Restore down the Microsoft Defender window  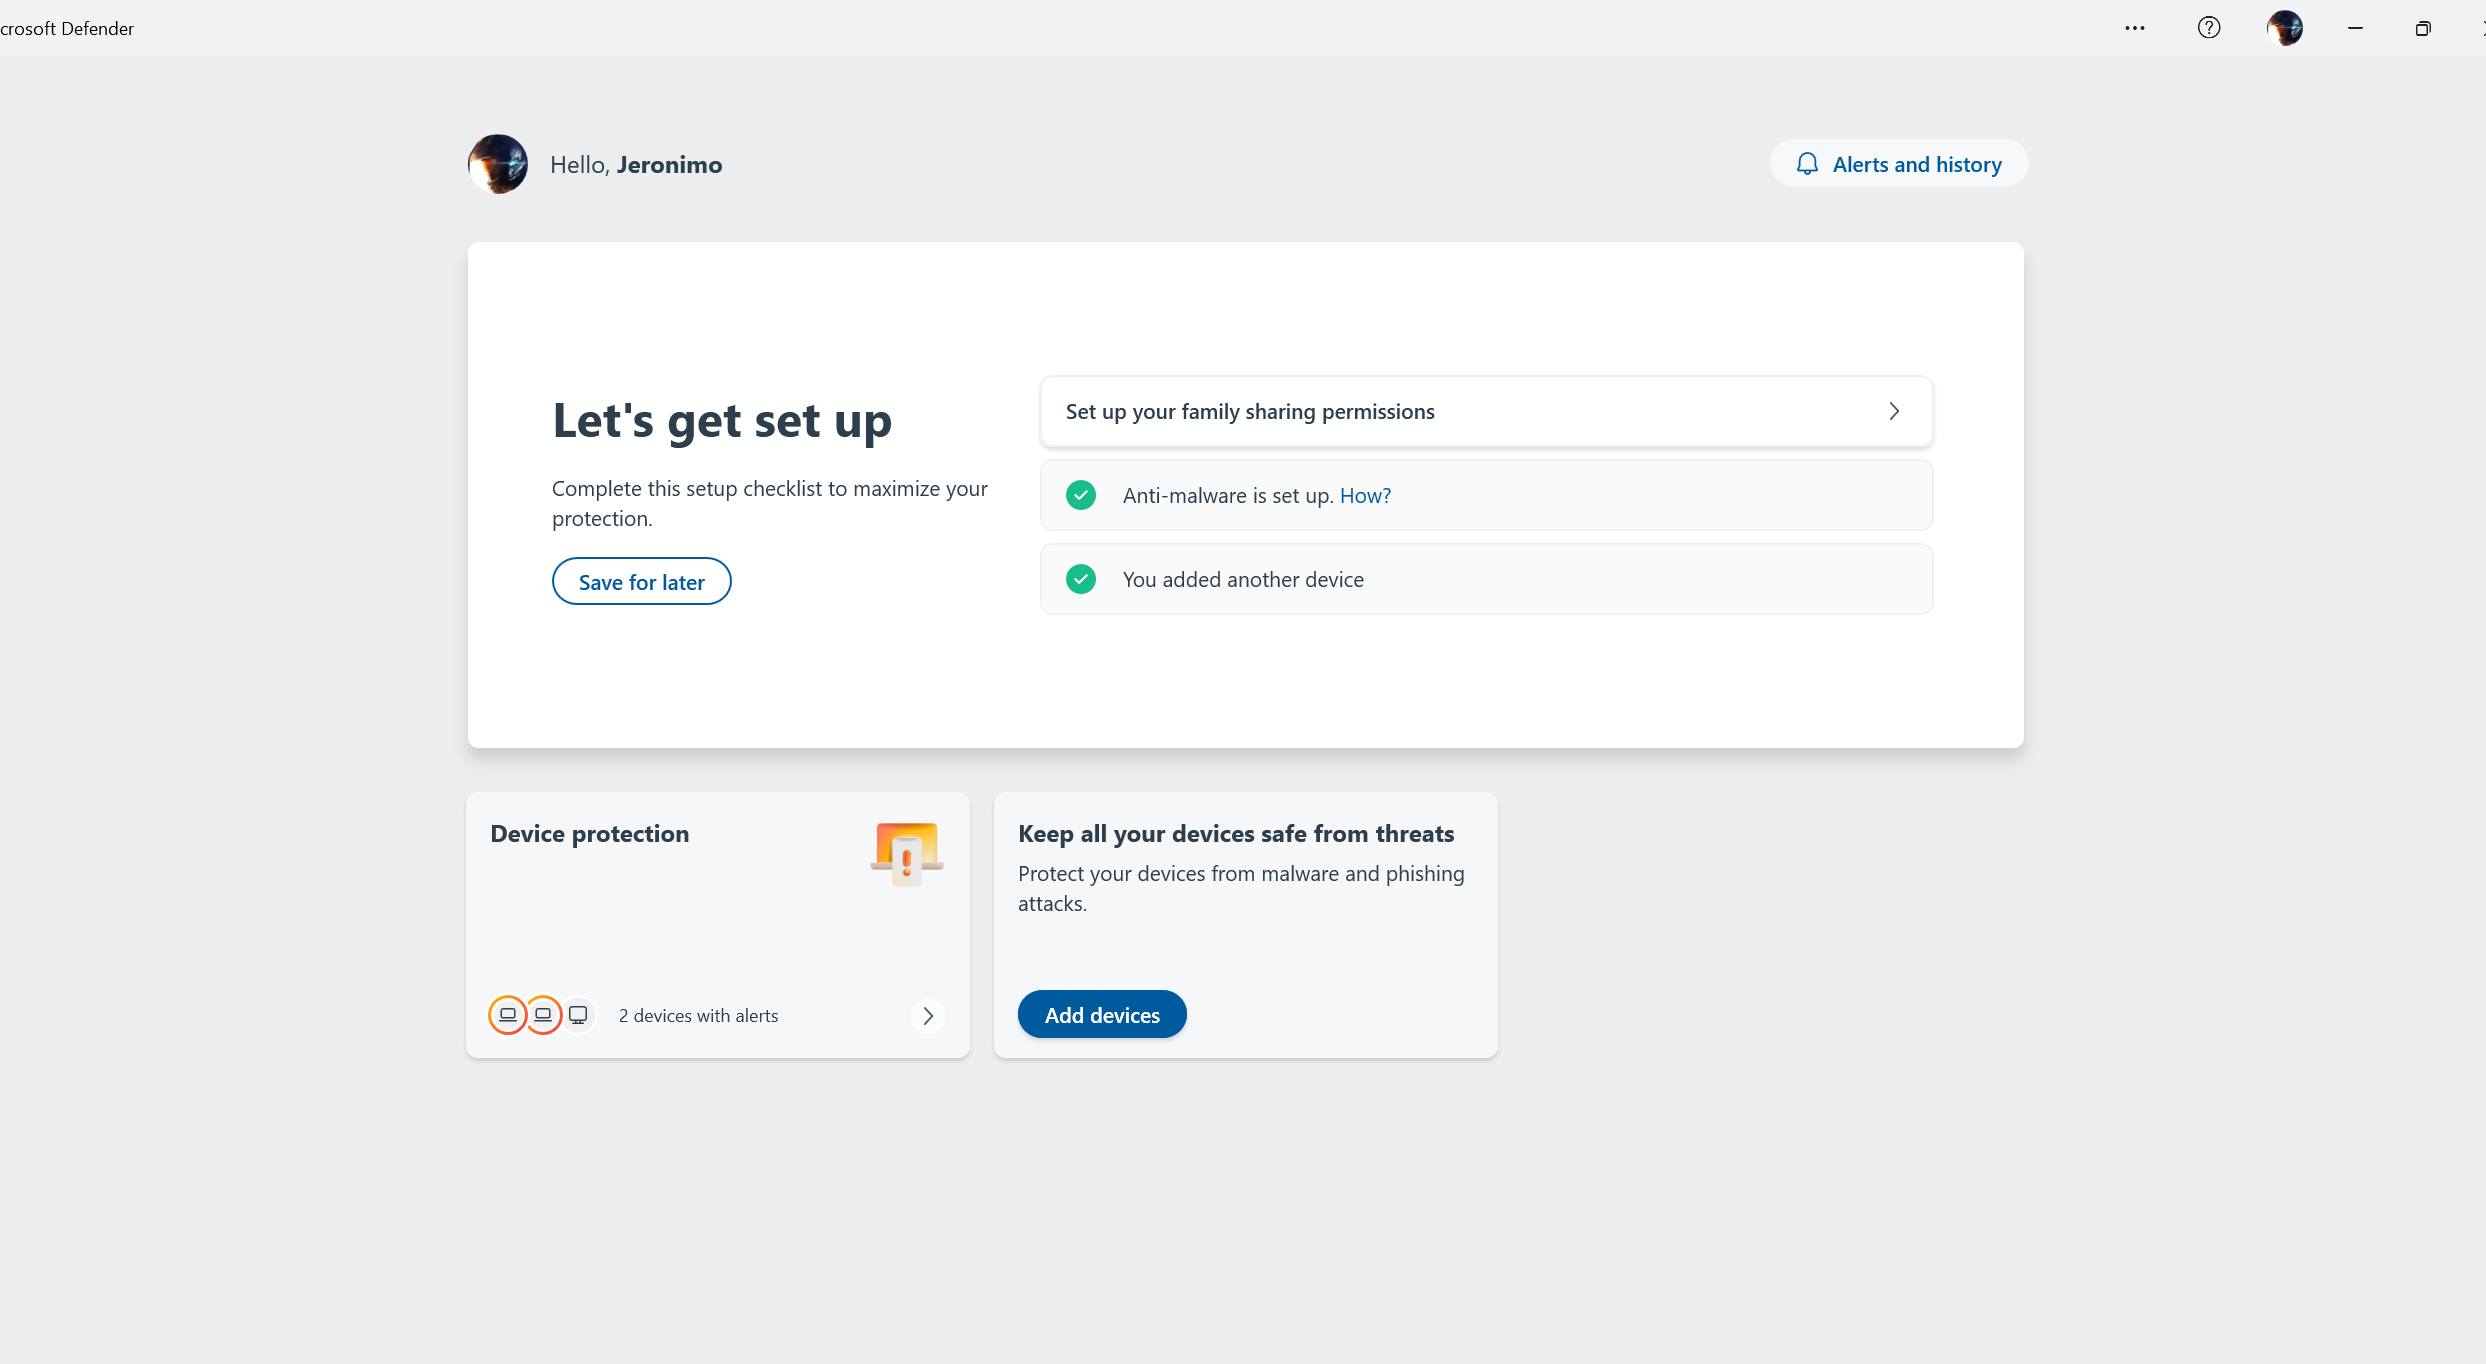click(2423, 28)
